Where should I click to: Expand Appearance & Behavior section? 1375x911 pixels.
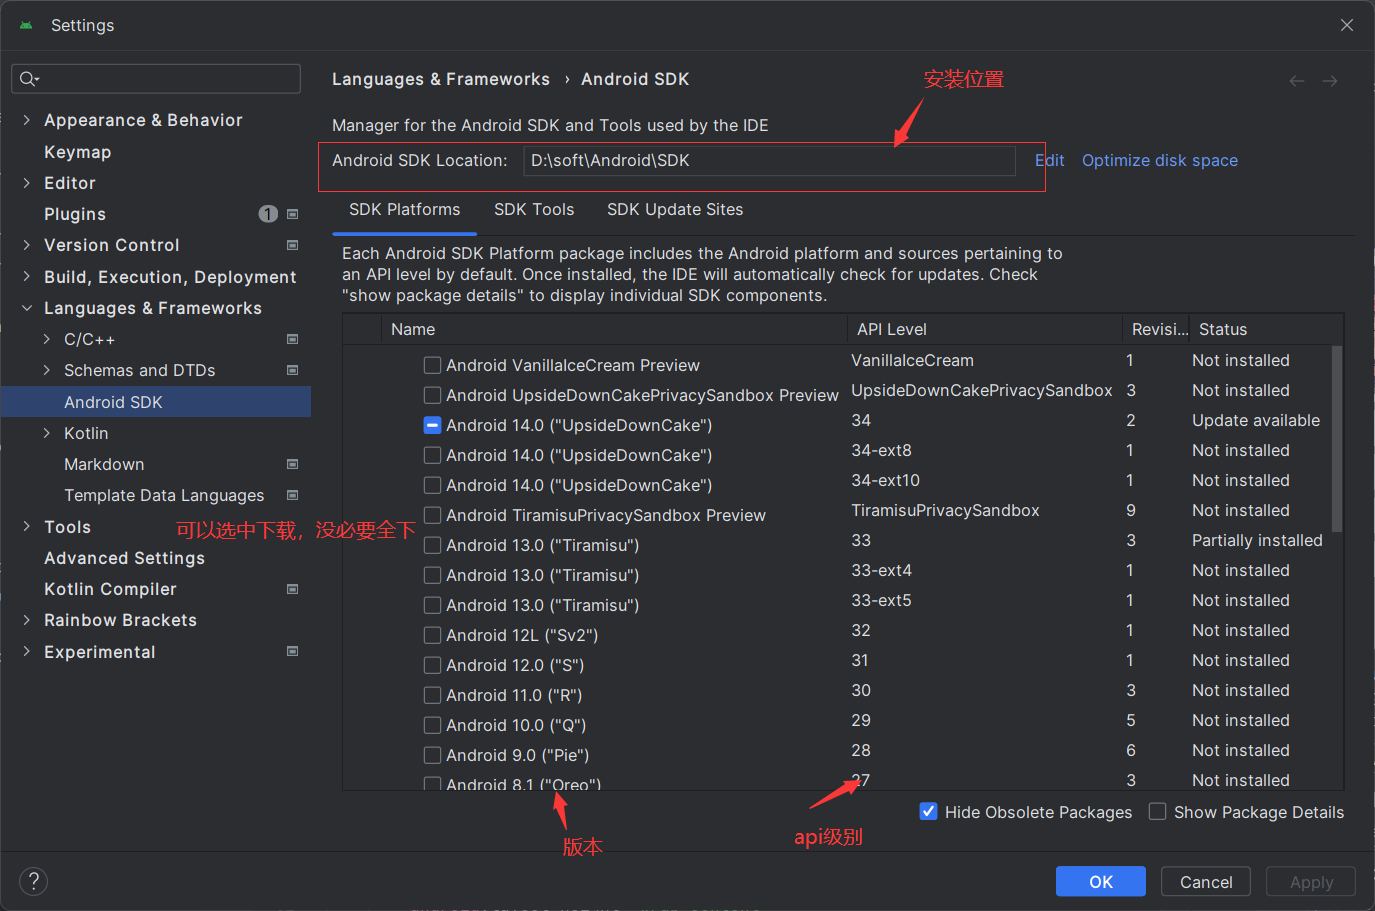(x=27, y=120)
